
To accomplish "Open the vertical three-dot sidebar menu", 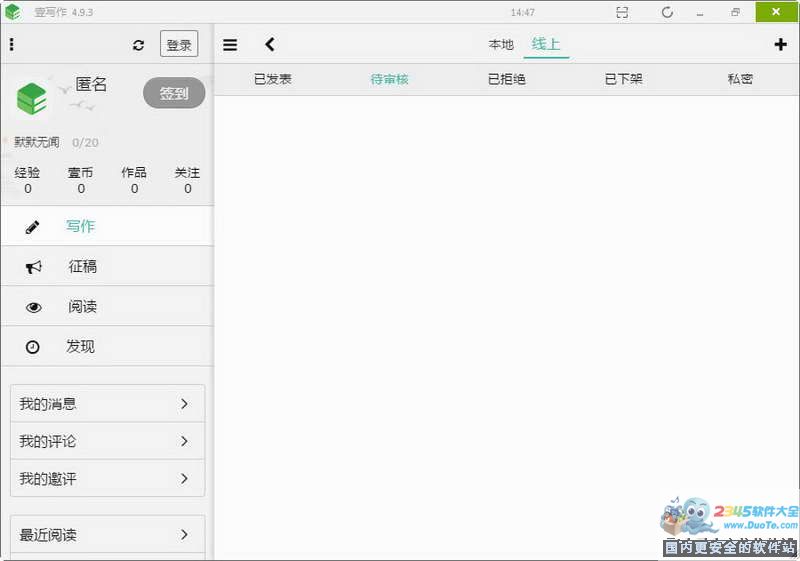I will [x=12, y=44].
